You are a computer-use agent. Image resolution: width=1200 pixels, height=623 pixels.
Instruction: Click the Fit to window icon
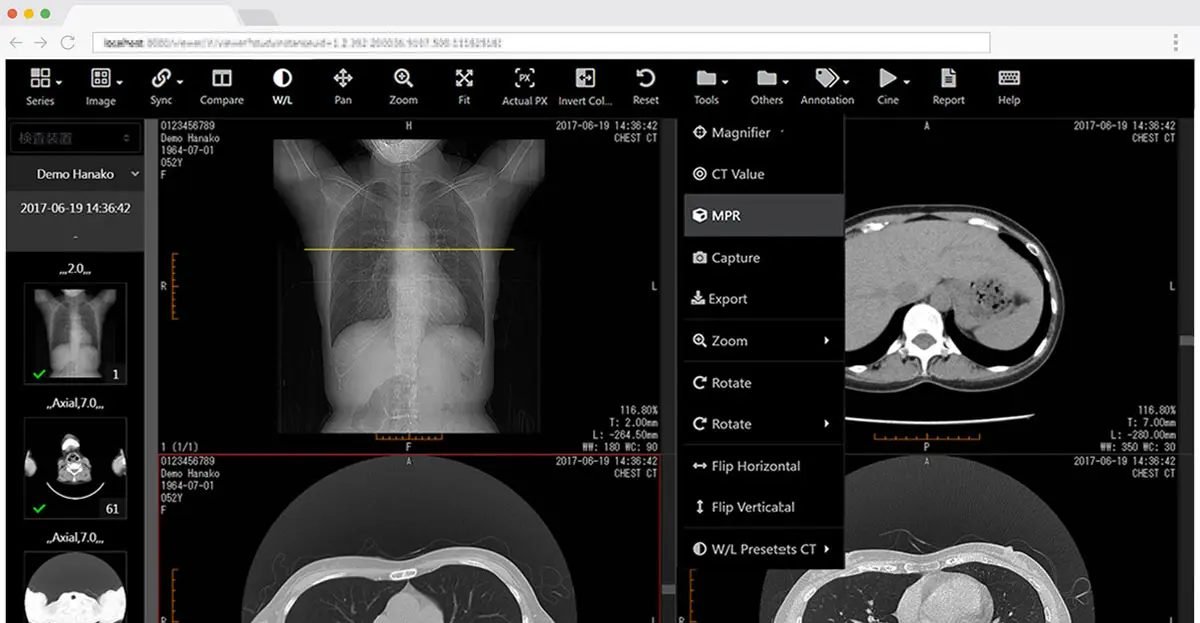464,86
